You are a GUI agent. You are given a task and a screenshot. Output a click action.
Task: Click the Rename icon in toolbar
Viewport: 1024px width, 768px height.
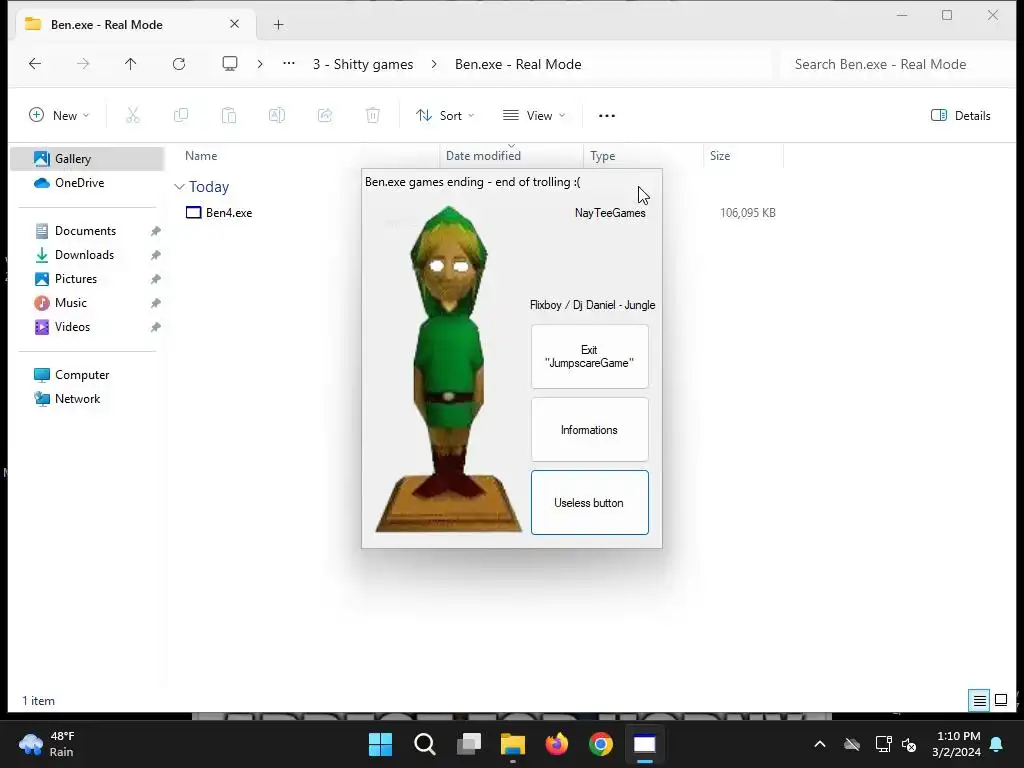(277, 116)
